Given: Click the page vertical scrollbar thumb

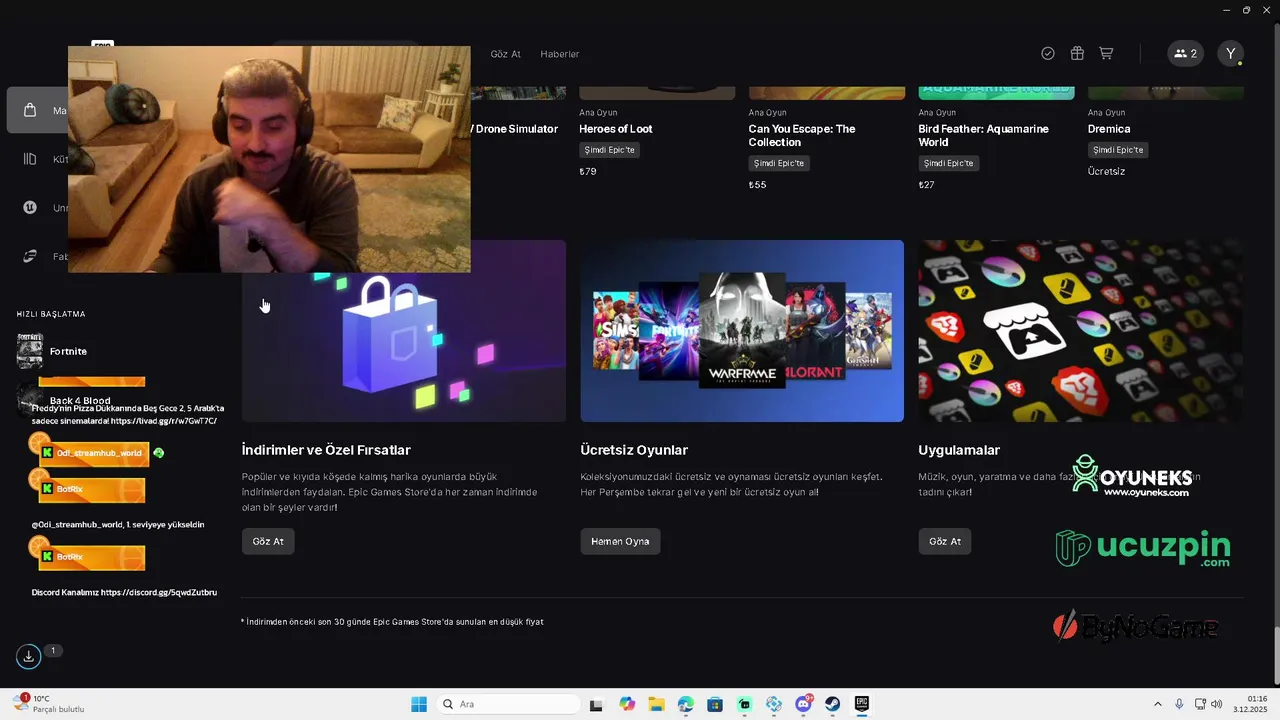Looking at the screenshot, I should click(1275, 657).
